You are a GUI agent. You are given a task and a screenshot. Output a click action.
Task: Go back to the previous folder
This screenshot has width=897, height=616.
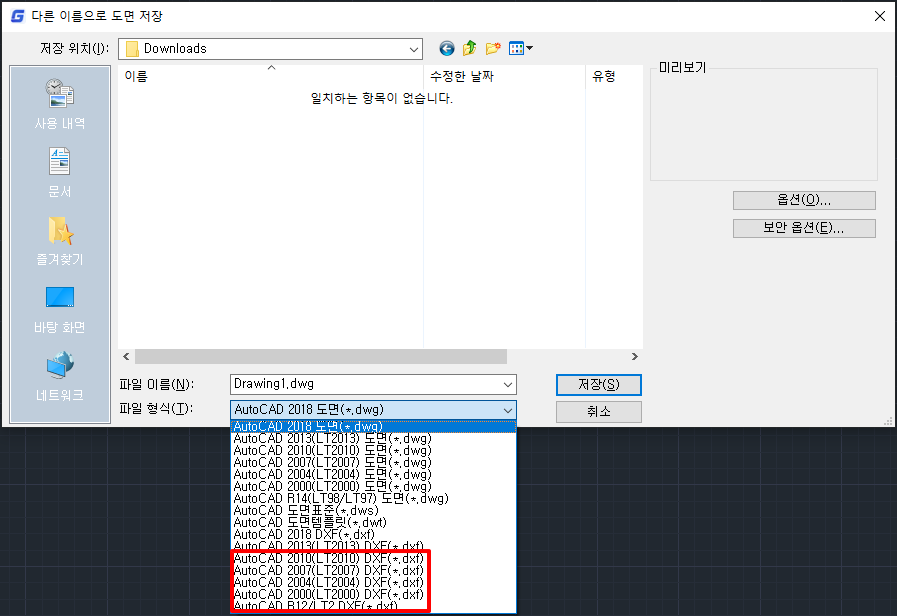(447, 49)
